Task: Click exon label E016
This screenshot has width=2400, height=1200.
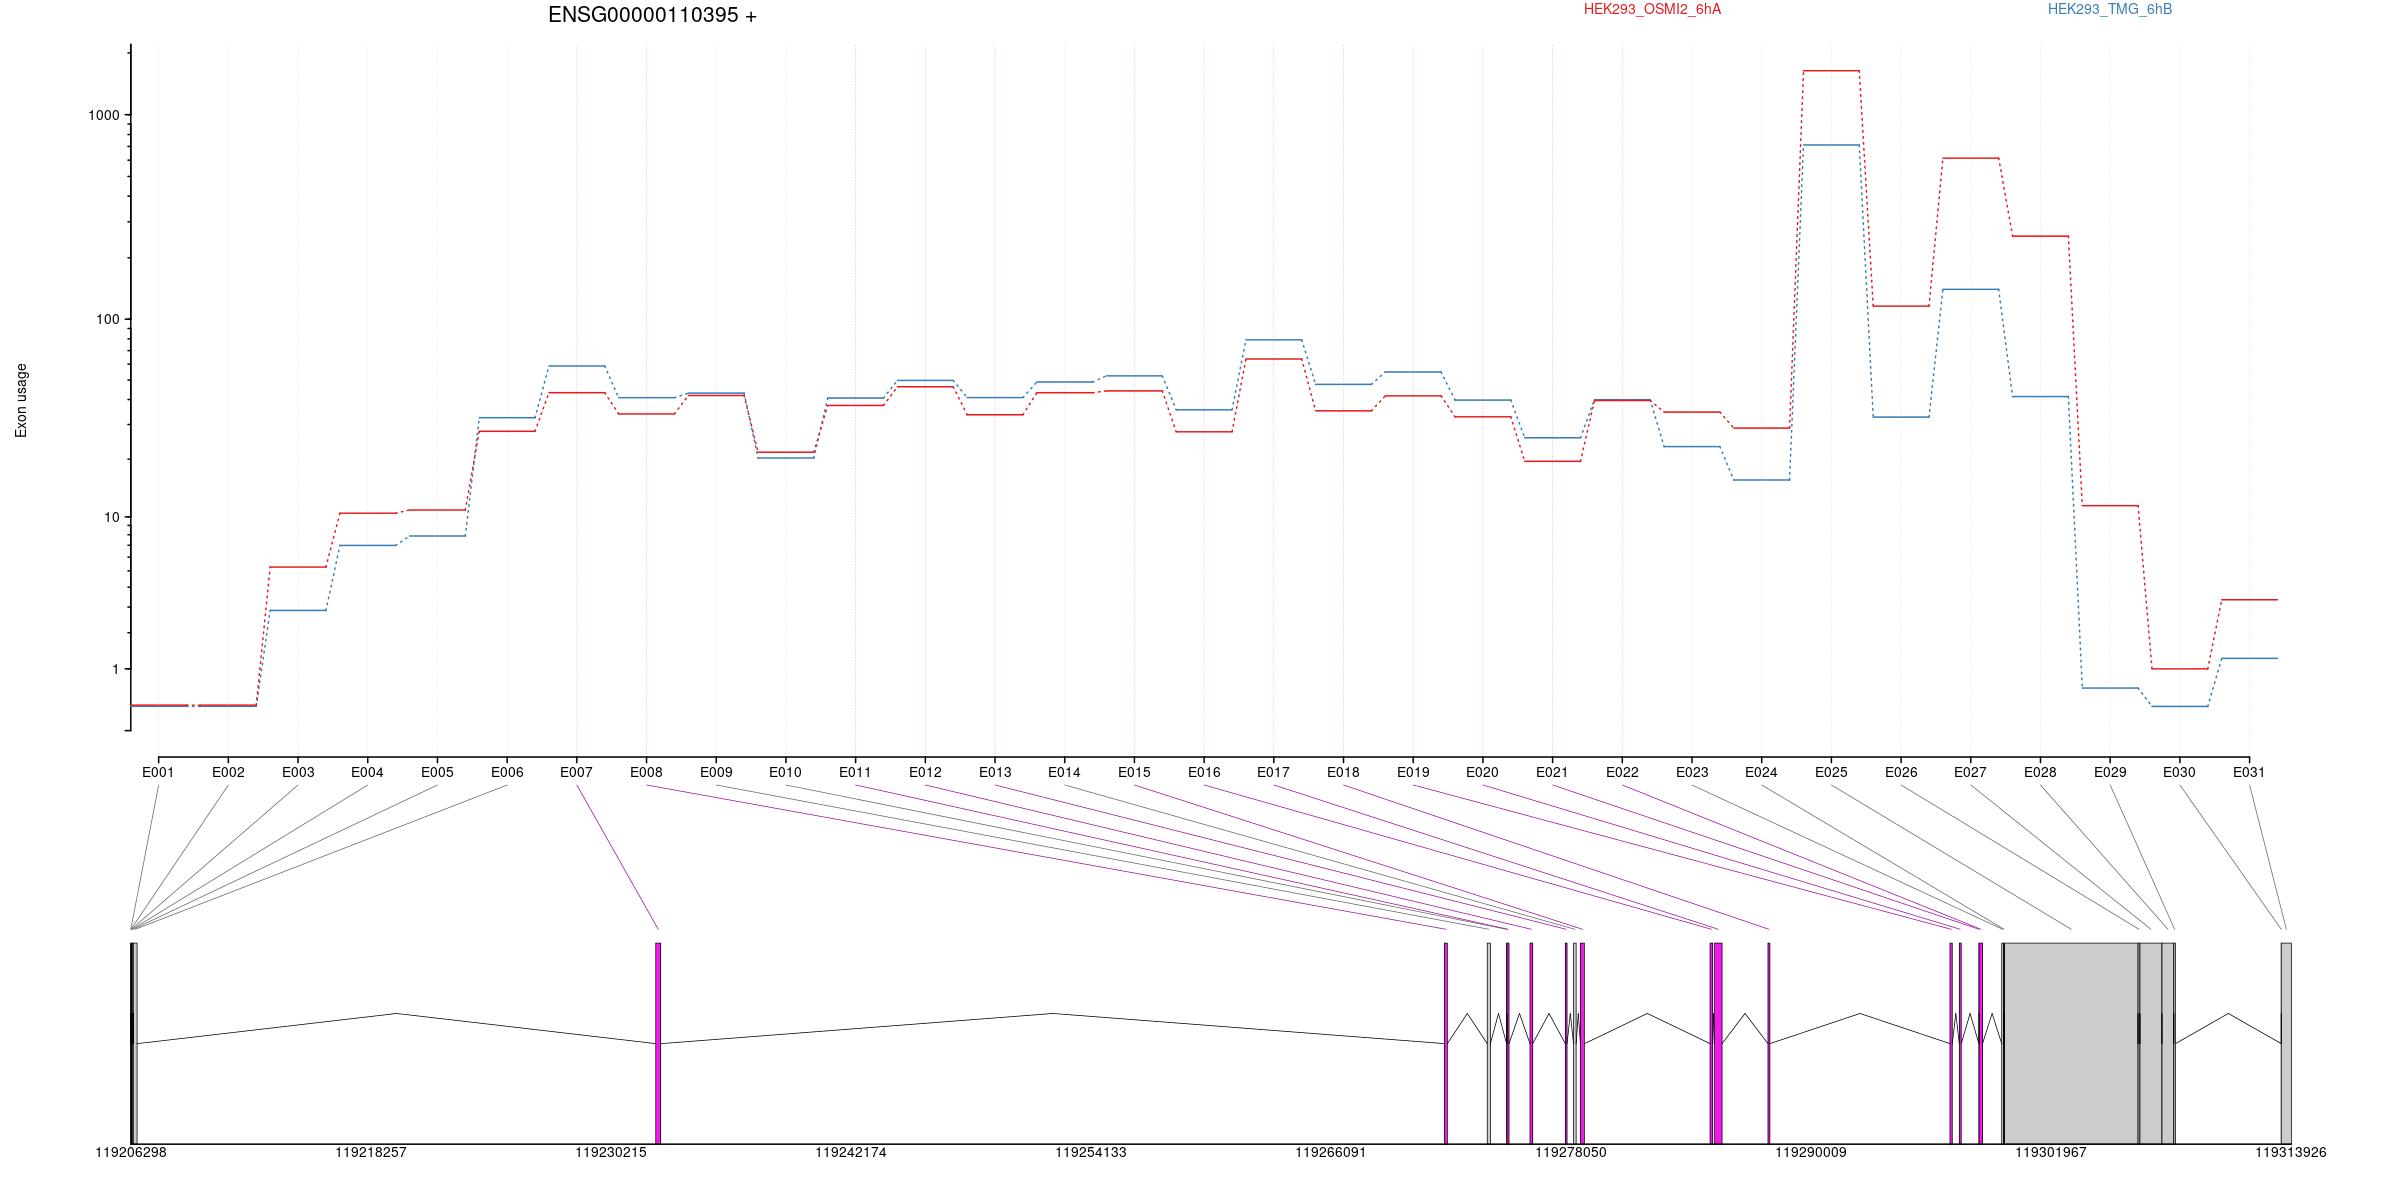Action: coord(1204,772)
